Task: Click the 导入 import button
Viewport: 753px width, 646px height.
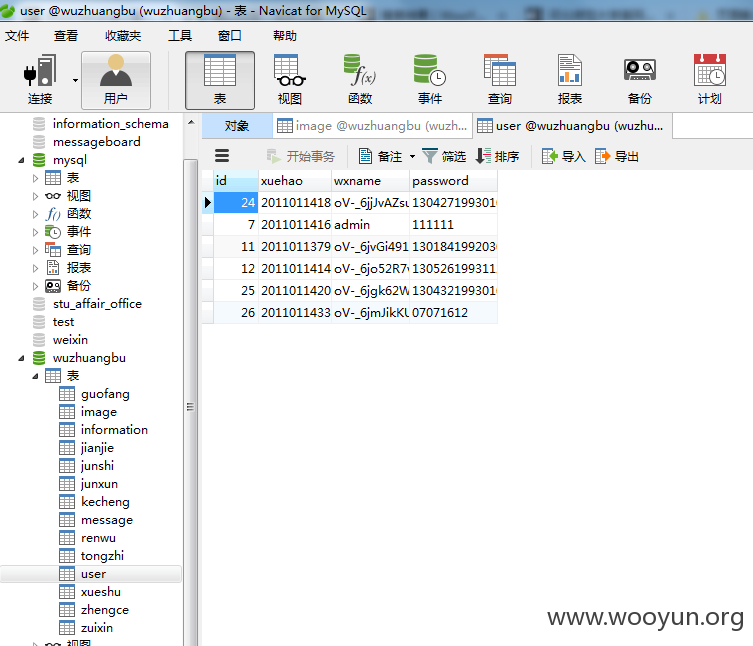Action: click(x=564, y=156)
